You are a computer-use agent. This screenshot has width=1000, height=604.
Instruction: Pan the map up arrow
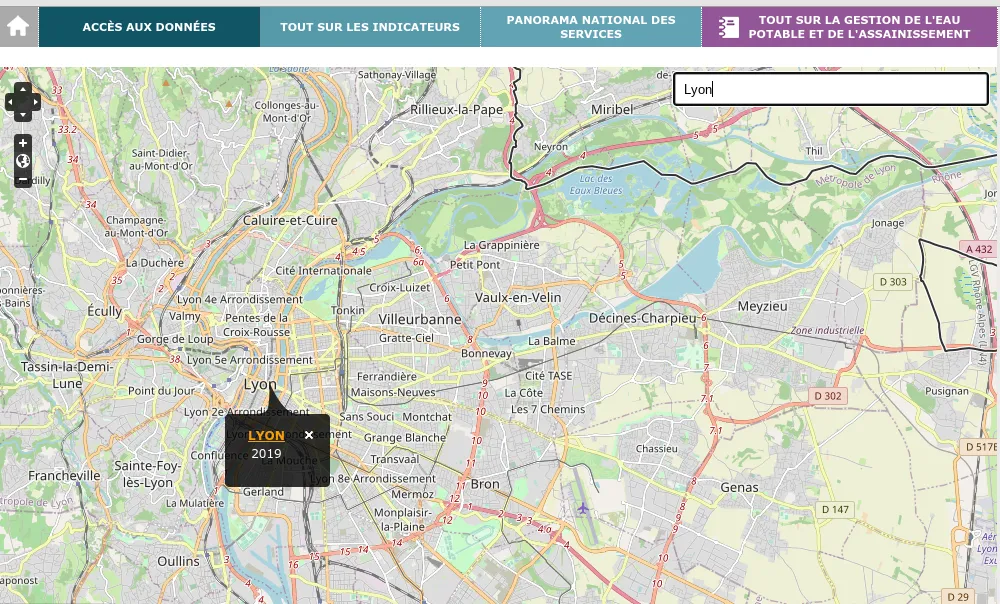click(x=23, y=89)
